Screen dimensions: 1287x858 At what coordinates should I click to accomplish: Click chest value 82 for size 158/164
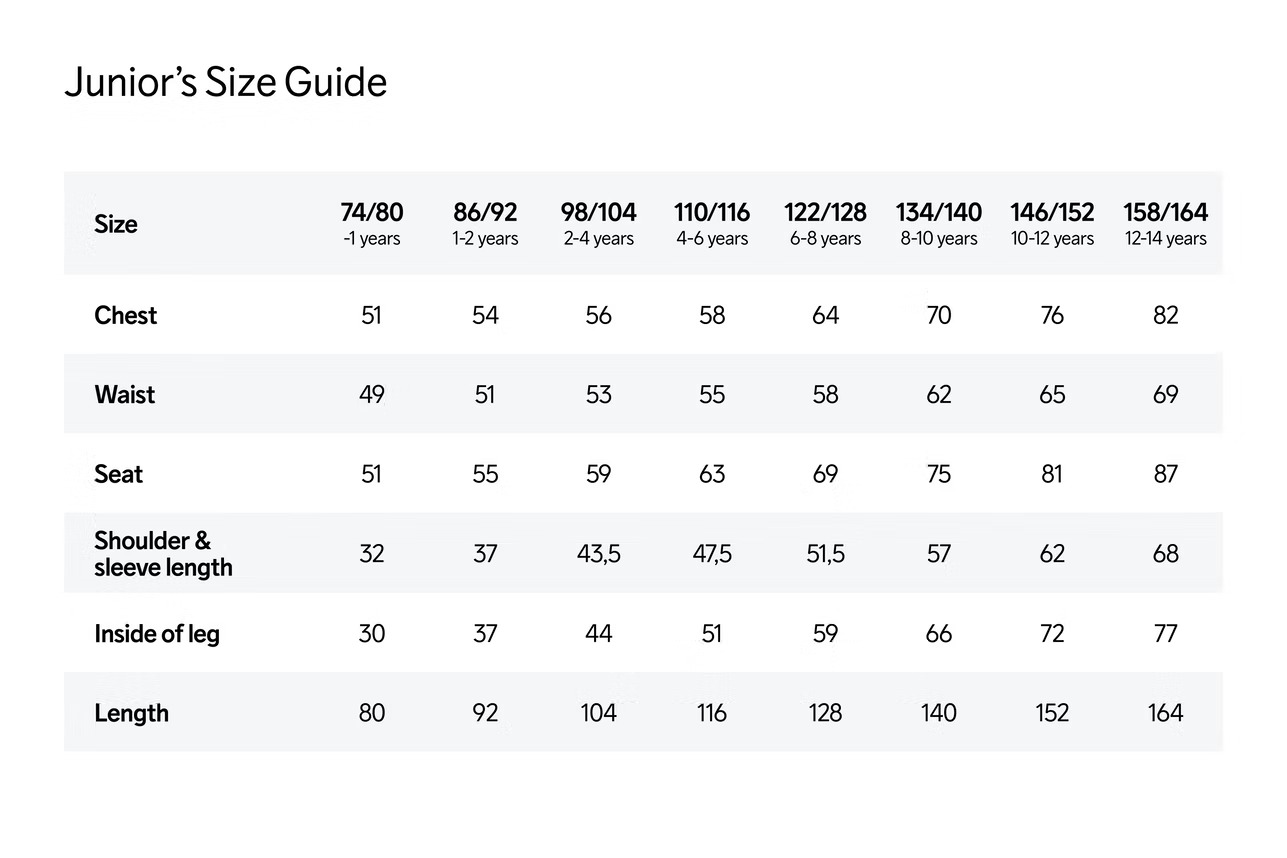[1166, 316]
